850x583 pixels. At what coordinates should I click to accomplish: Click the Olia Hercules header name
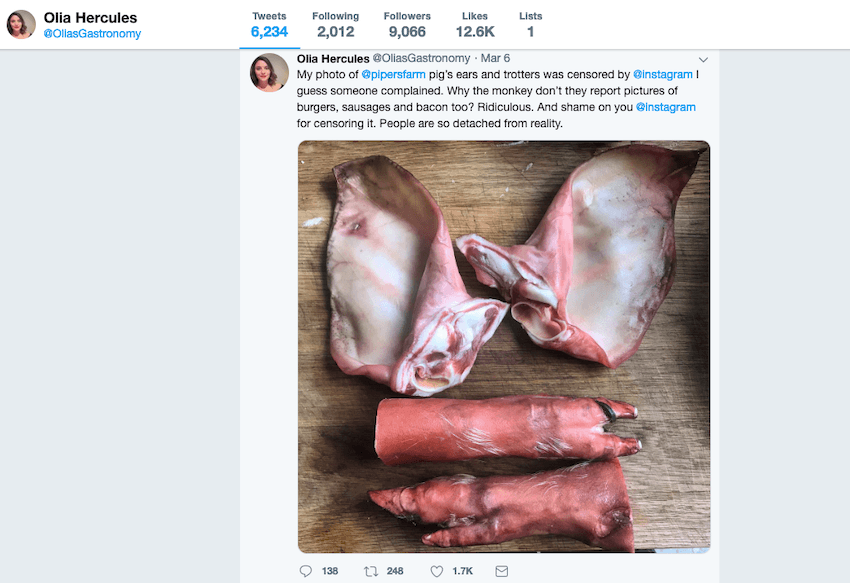(x=90, y=18)
